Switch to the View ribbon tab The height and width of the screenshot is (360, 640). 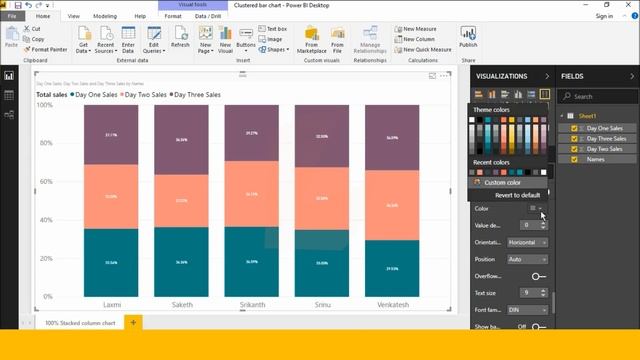(x=73, y=16)
